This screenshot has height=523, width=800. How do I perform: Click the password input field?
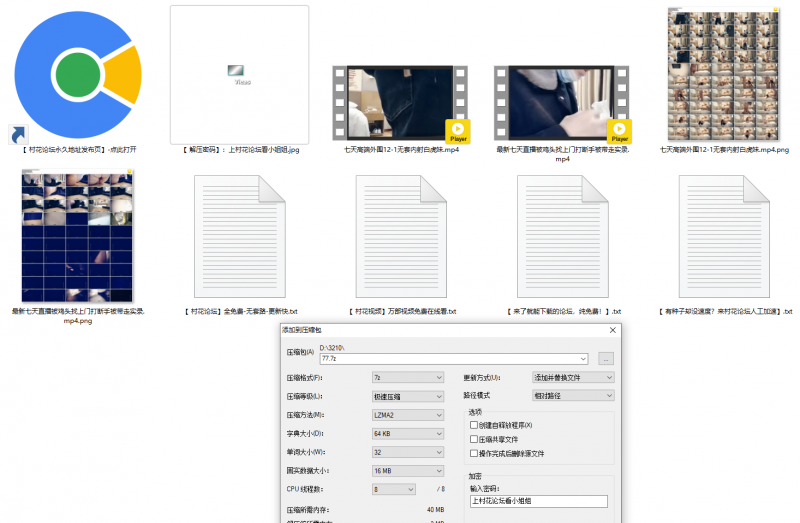coord(538,501)
